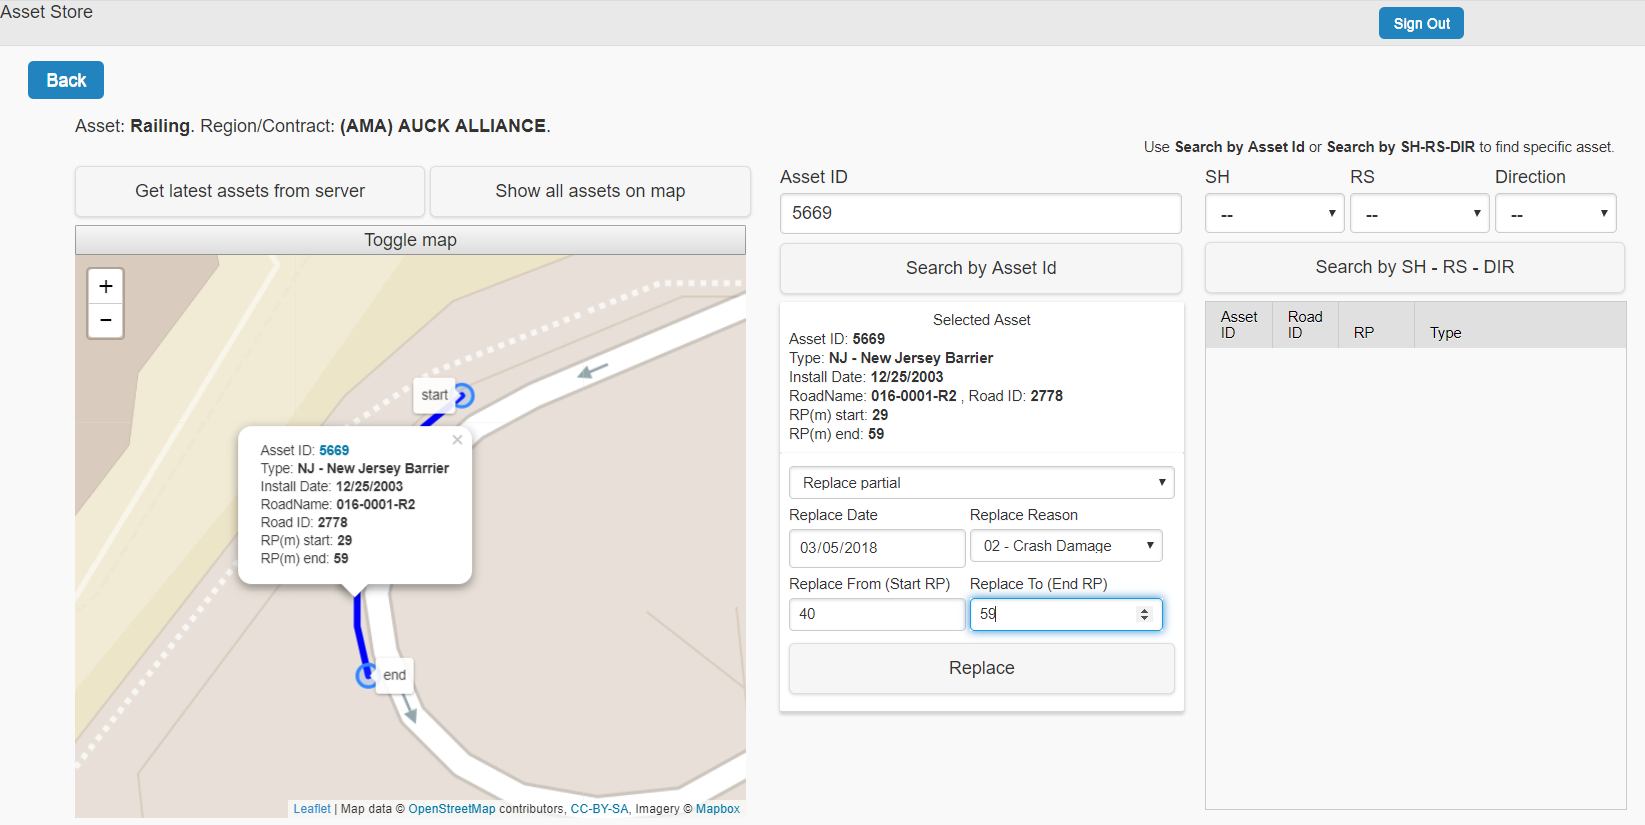This screenshot has height=825, width=1645.
Task: Open the Direction dropdown
Action: [1555, 214]
